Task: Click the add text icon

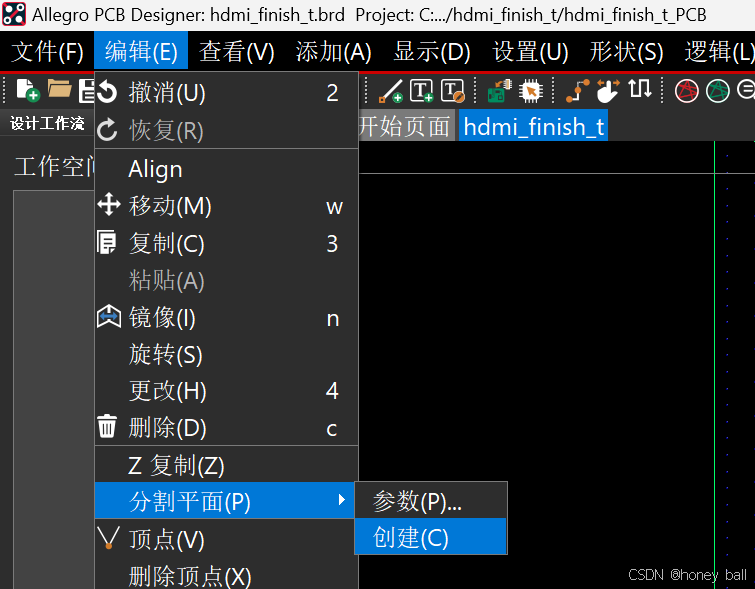Action: pos(421,91)
